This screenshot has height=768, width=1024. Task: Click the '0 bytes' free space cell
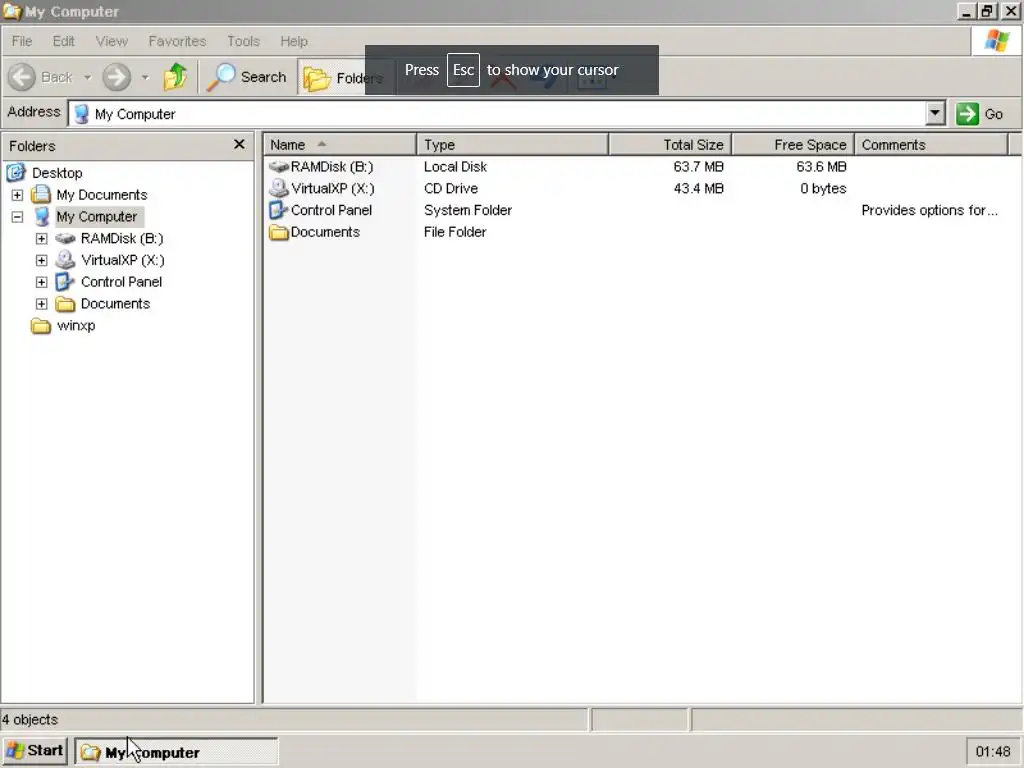pyautogui.click(x=823, y=188)
